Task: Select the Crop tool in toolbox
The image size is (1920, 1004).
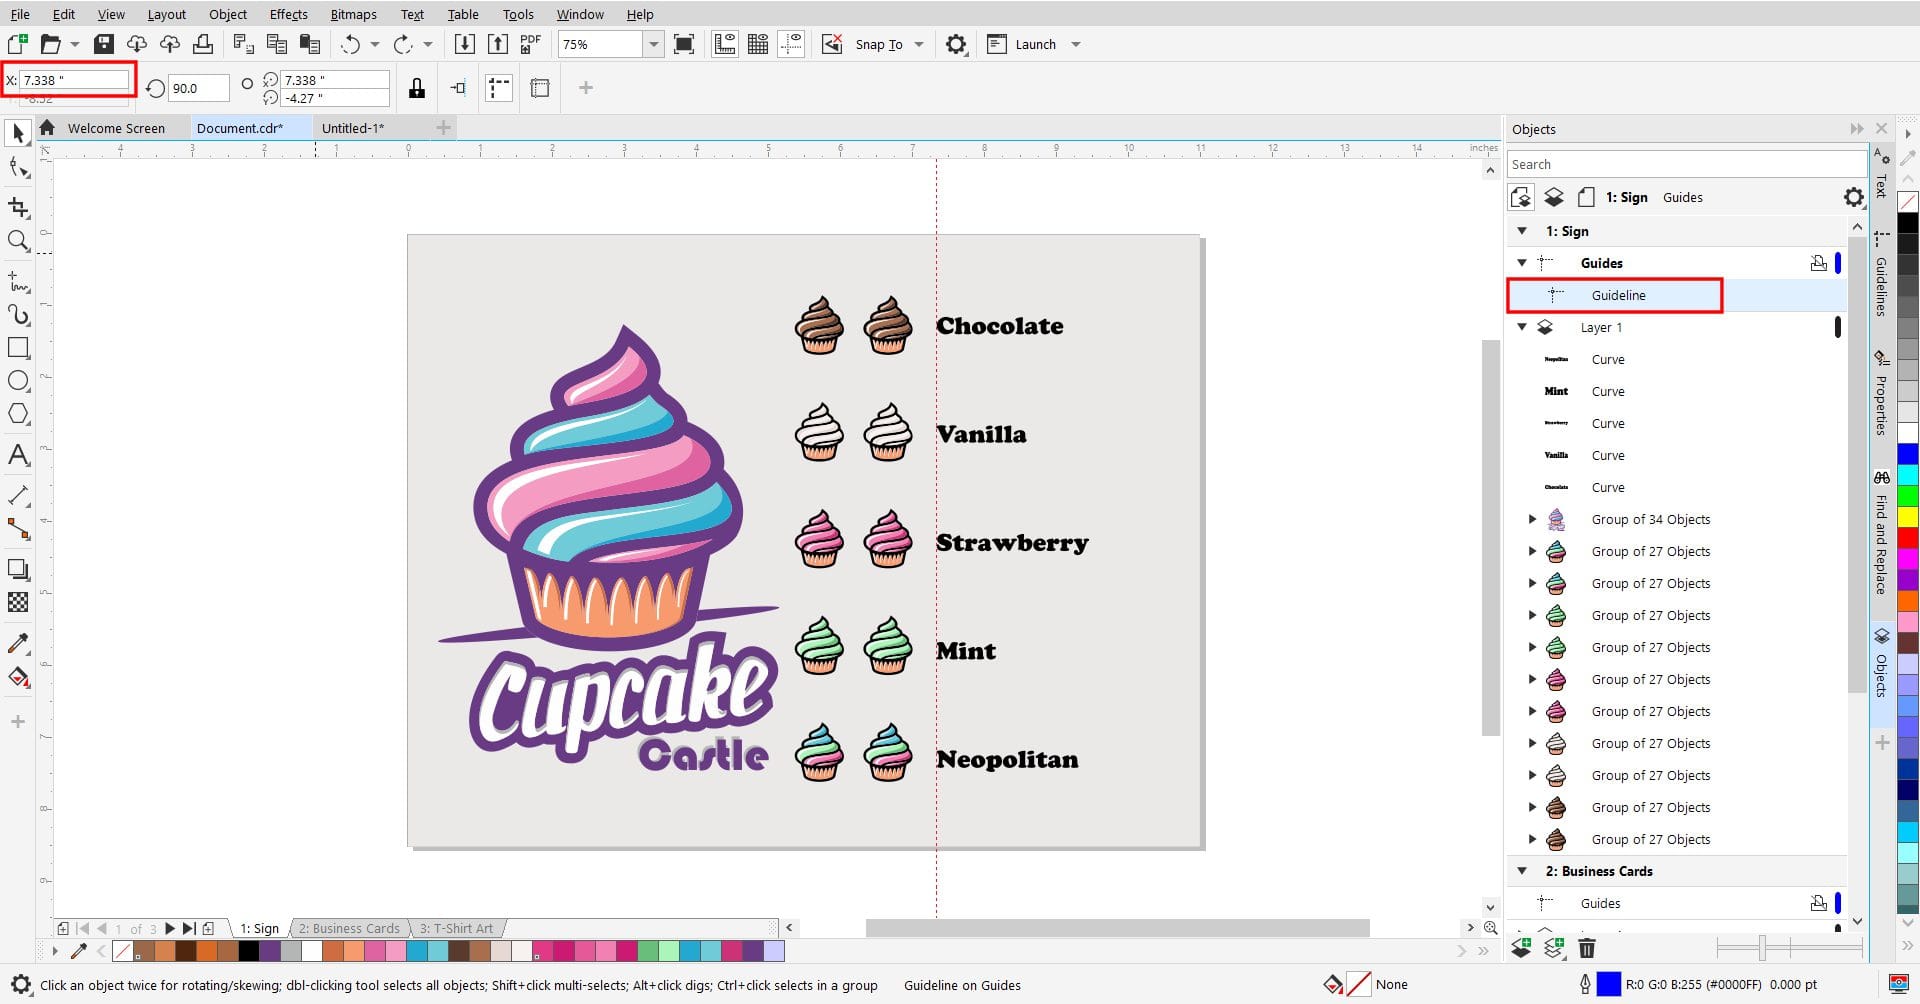Action: tap(18, 207)
